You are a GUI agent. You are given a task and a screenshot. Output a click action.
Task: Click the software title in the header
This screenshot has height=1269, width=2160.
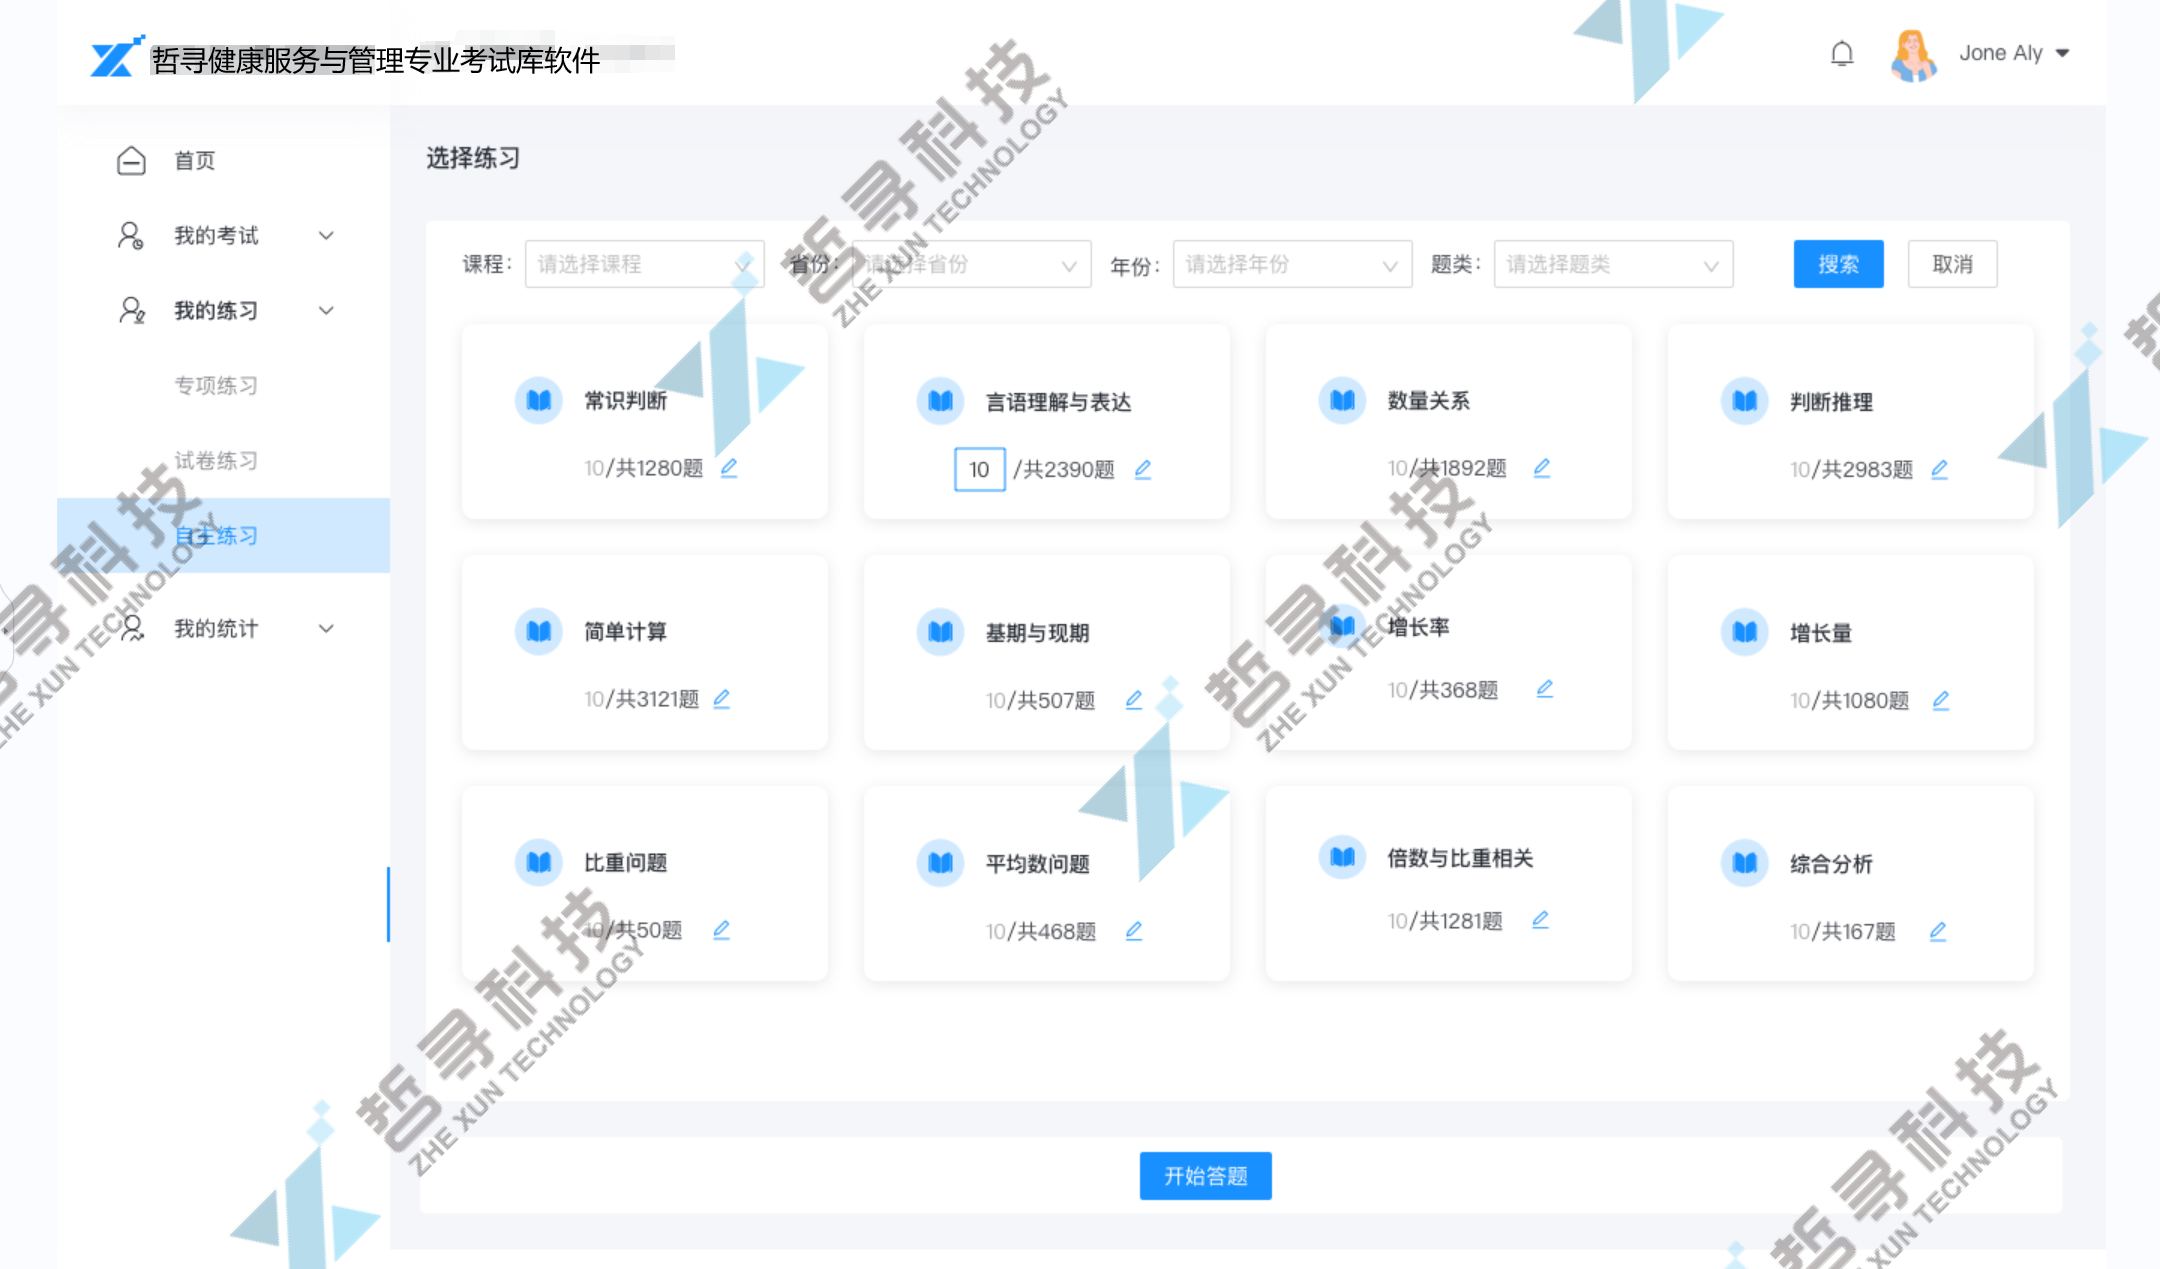(x=376, y=60)
